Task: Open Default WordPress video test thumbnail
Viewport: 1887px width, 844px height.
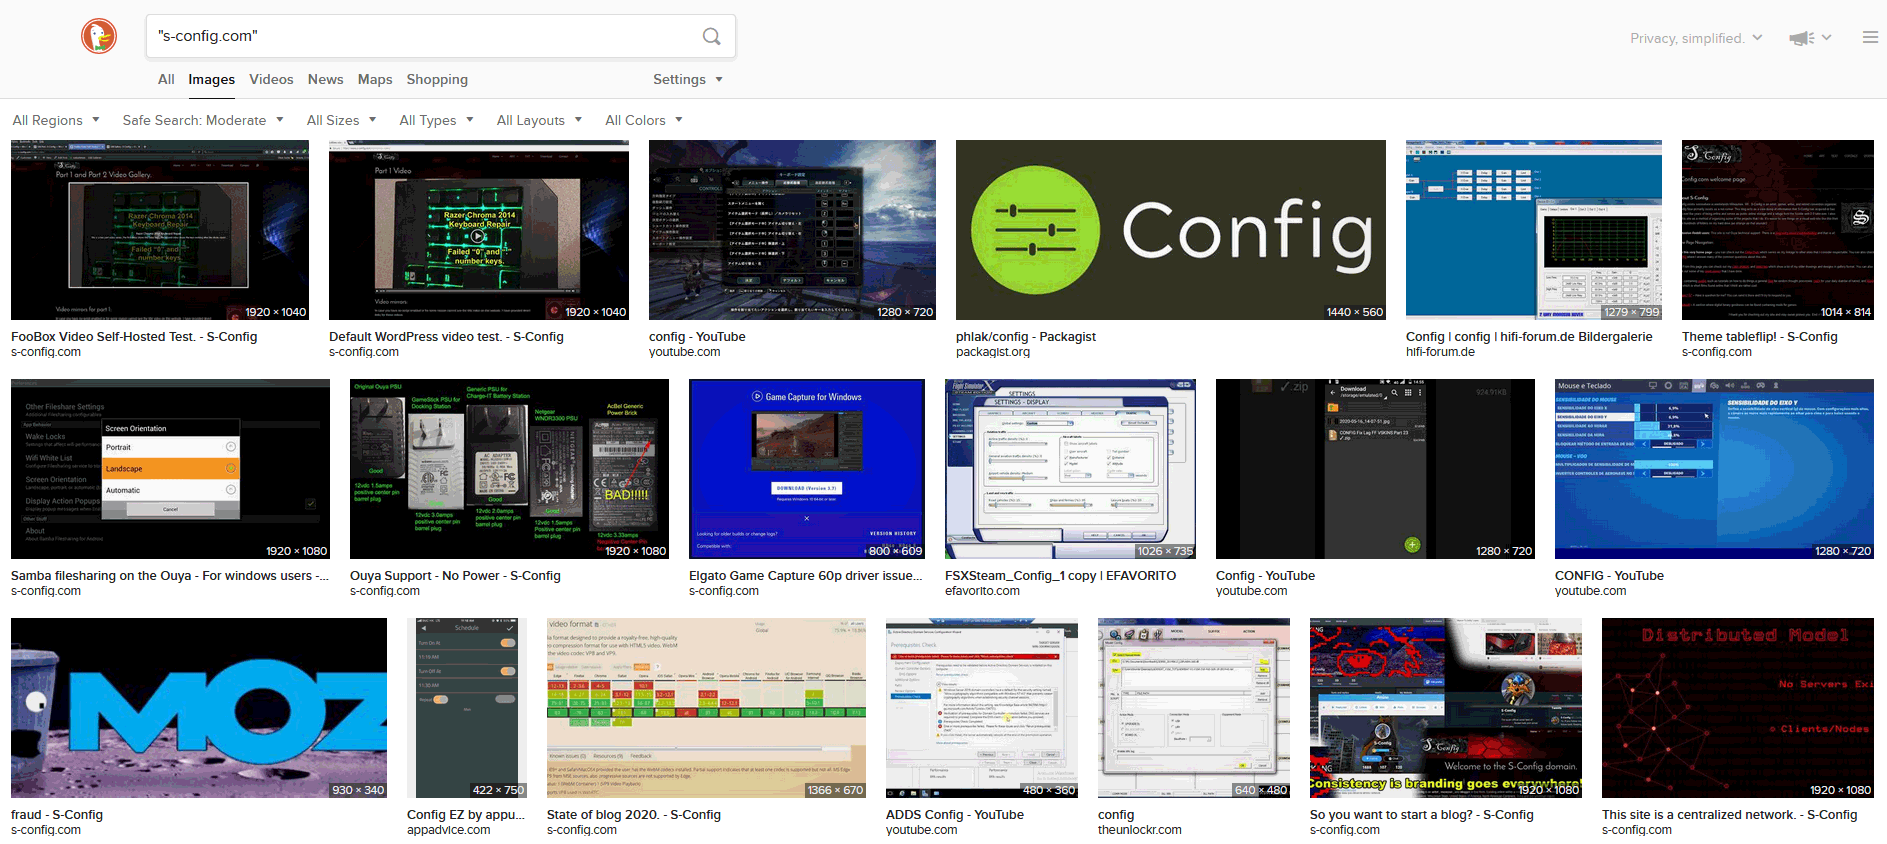Action: pos(479,230)
